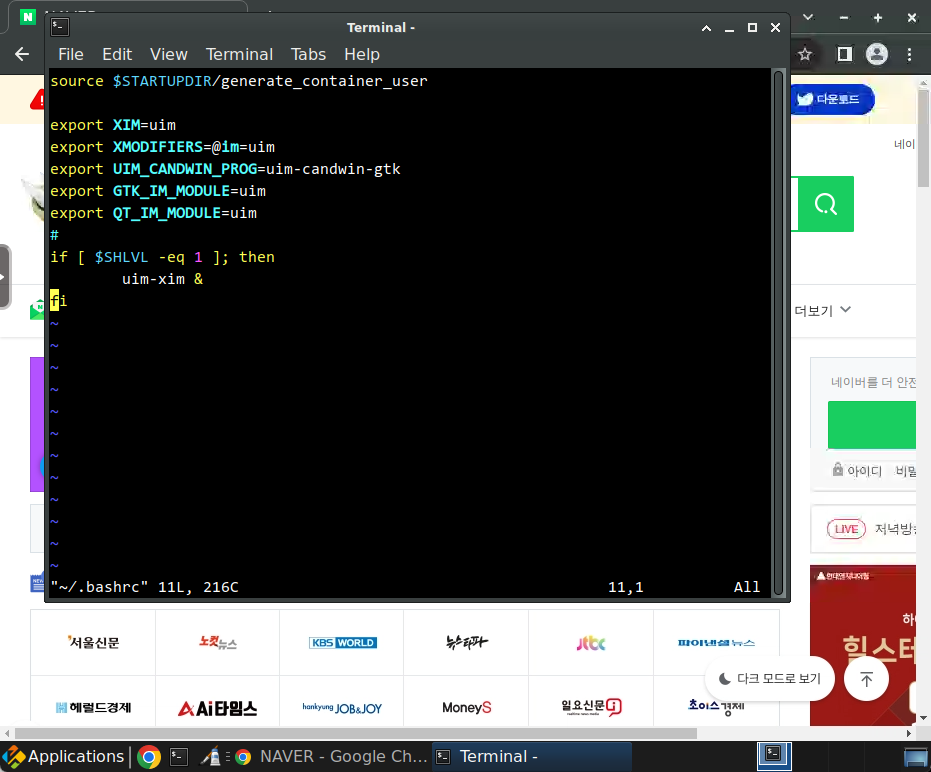Launch Chrome from taskbar icon

pyautogui.click(x=149, y=757)
